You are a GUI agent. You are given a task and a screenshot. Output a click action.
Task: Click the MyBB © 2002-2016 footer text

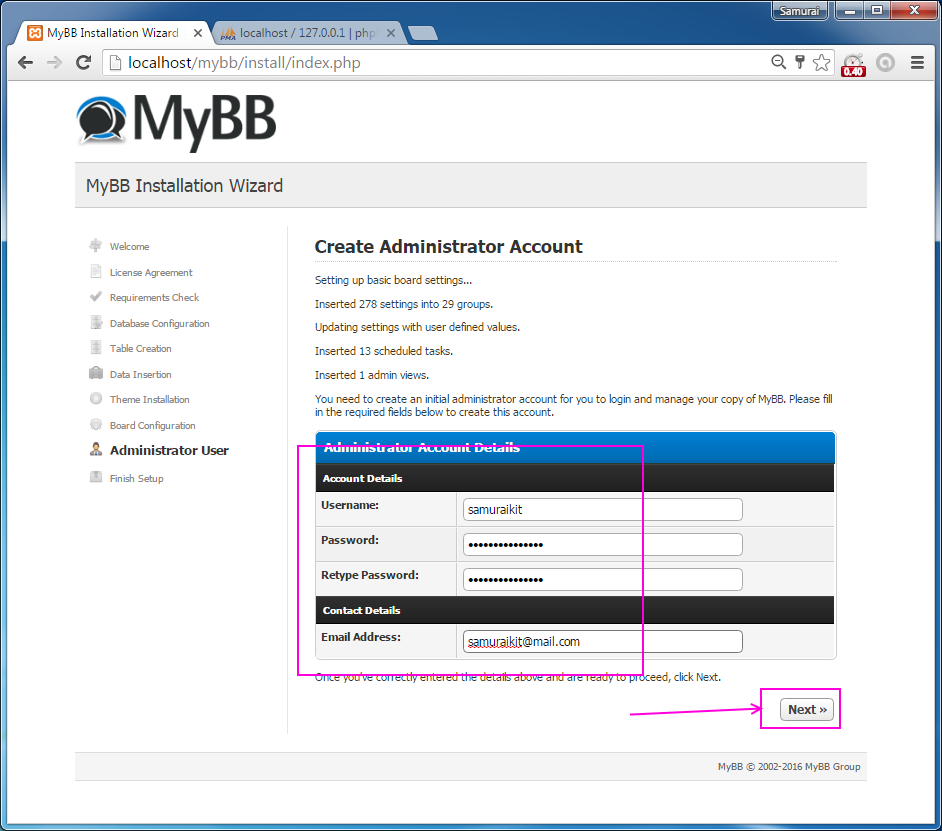[789, 767]
